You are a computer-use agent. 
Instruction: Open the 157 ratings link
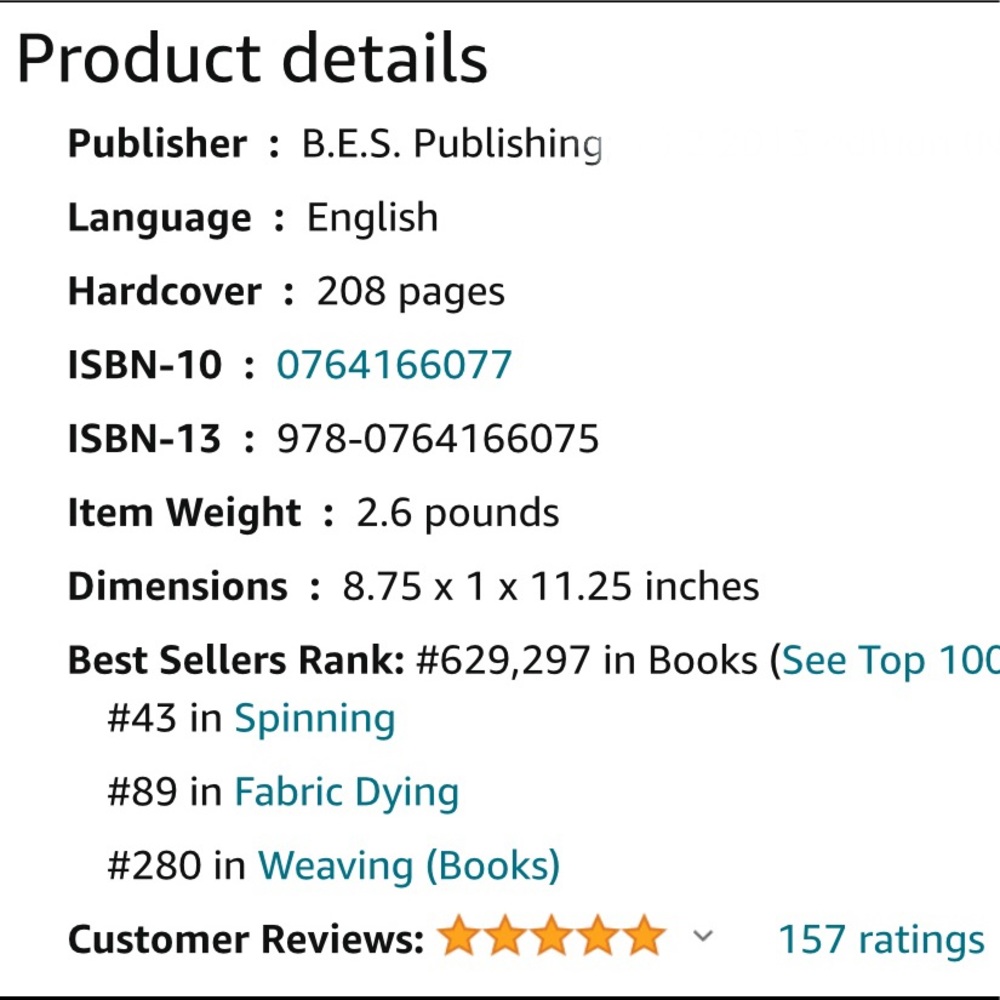click(881, 939)
